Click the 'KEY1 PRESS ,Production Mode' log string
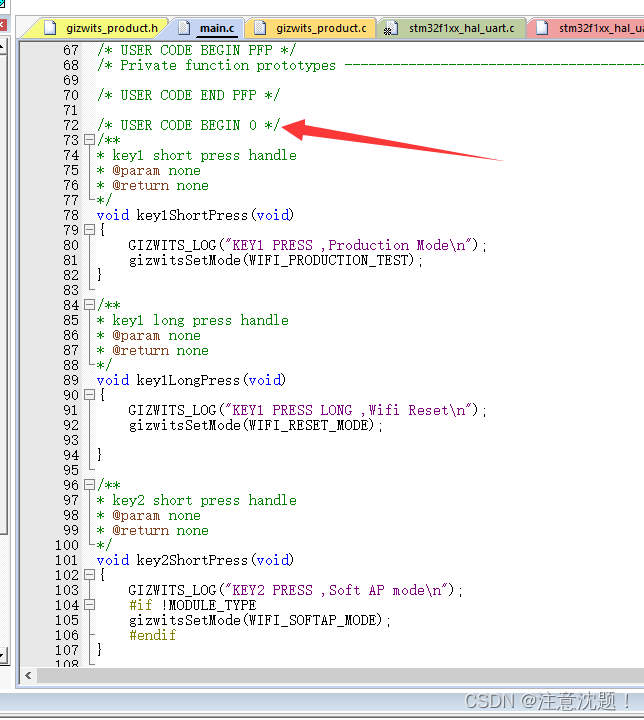The height and width of the screenshot is (720, 644). [x=349, y=245]
